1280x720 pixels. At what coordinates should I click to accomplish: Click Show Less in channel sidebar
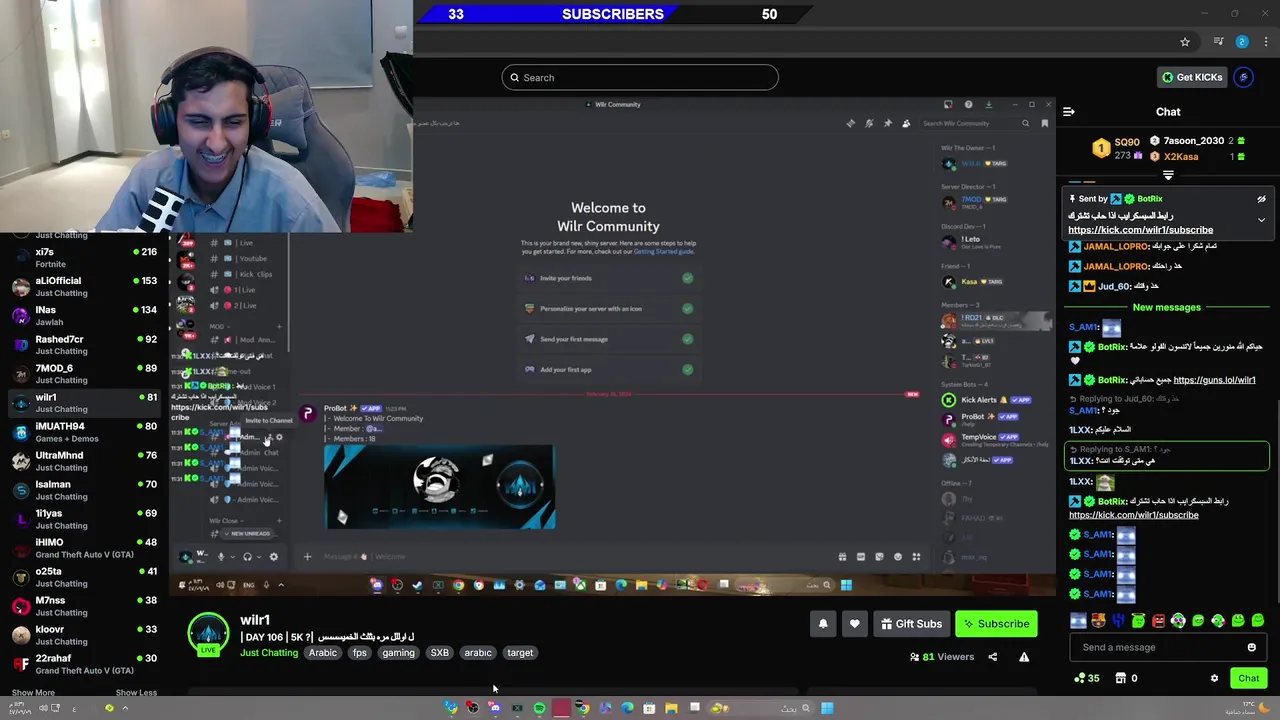pos(136,692)
